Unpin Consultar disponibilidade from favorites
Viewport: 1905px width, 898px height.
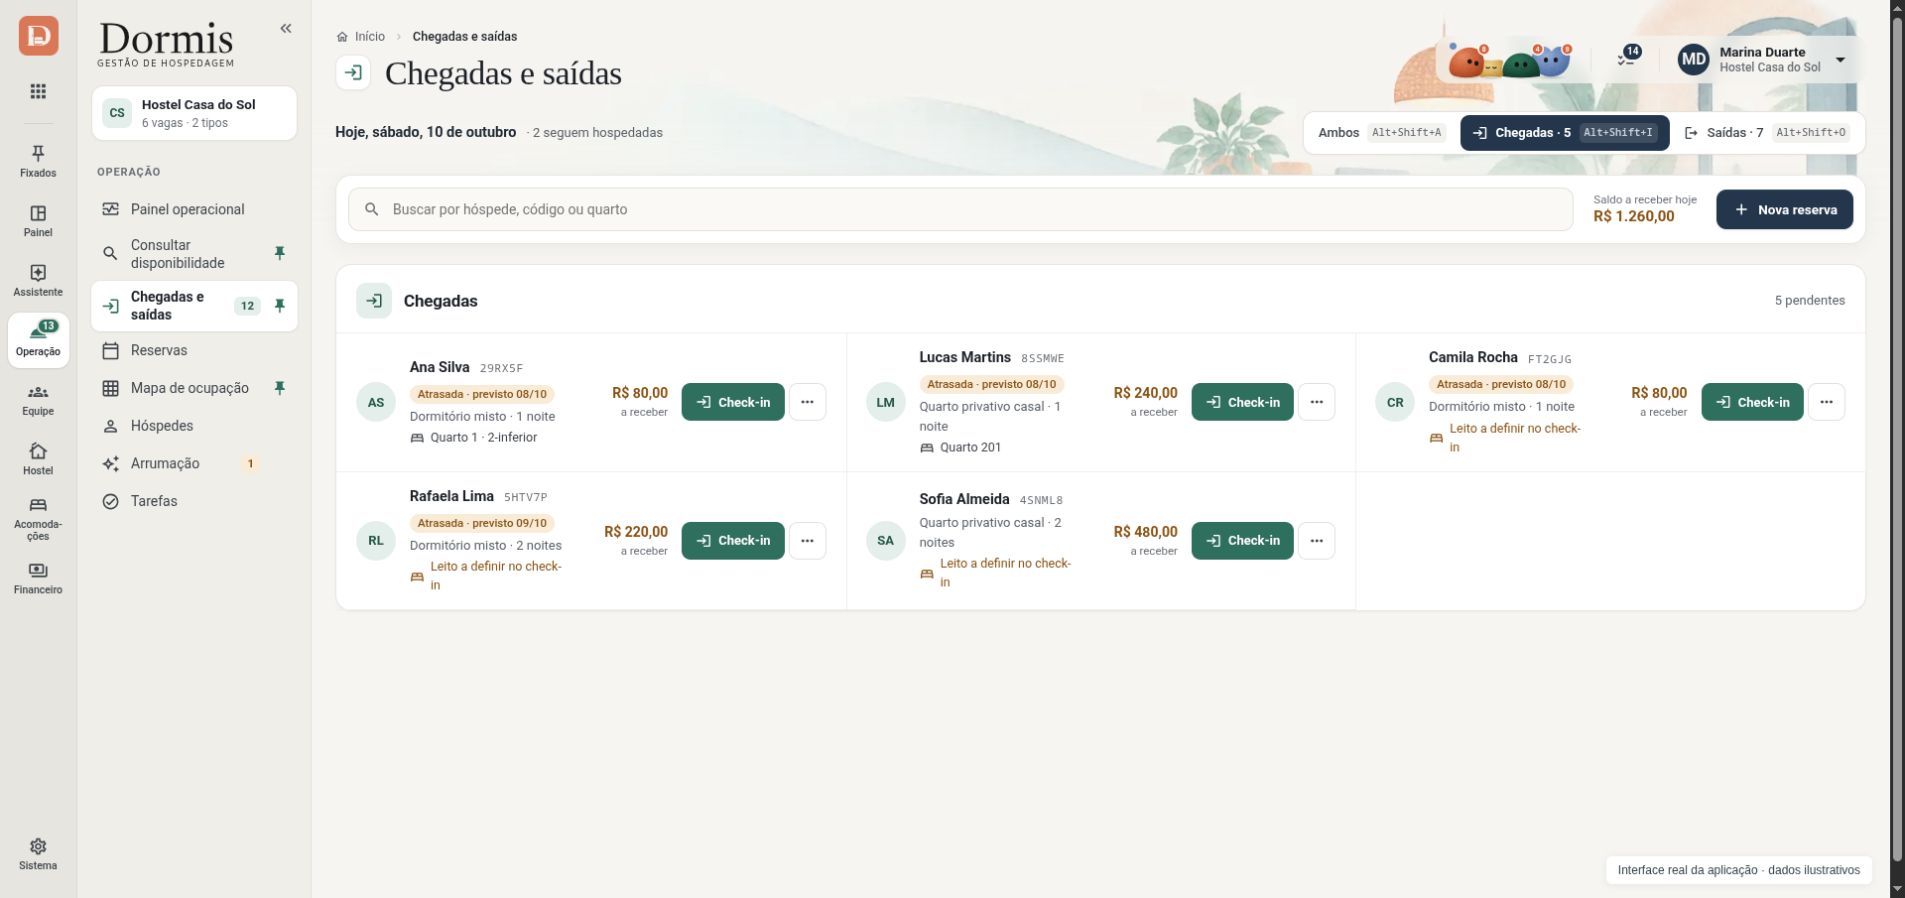pyautogui.click(x=280, y=254)
